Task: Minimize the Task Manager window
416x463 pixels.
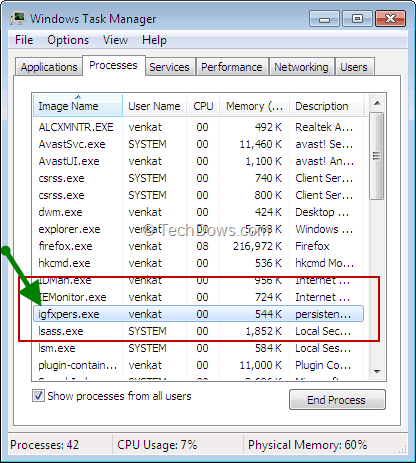Action: coord(324,19)
